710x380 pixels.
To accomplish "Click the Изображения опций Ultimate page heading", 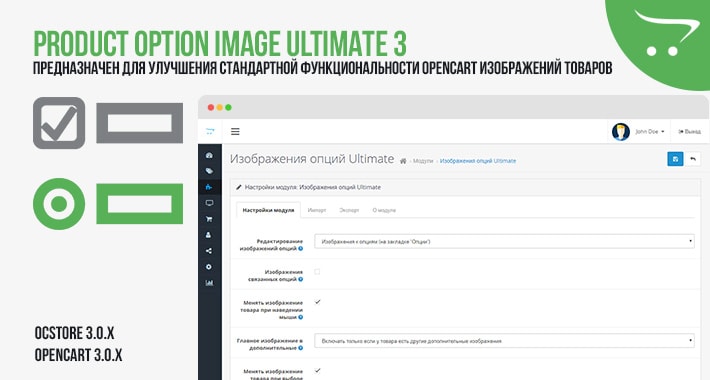I will (312, 159).
